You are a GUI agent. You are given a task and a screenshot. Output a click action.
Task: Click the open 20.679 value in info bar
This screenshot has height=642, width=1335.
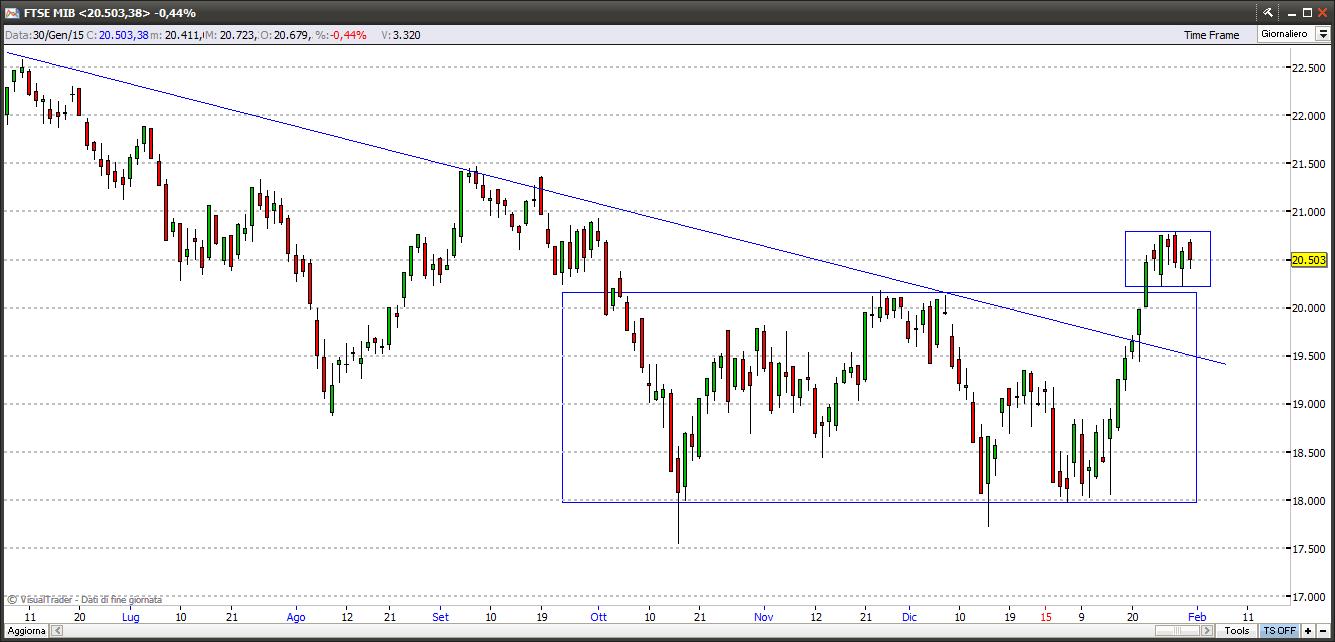[x=293, y=35]
